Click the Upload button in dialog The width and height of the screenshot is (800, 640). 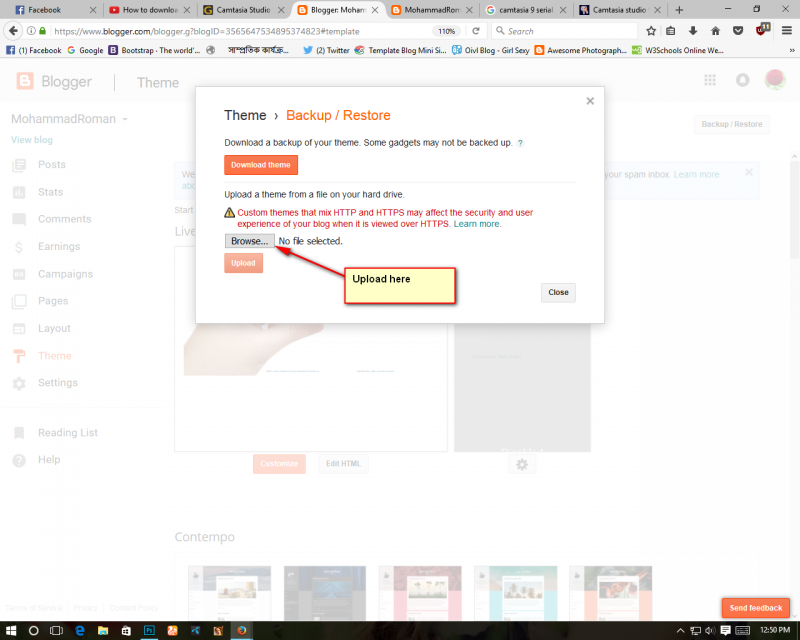pos(243,263)
